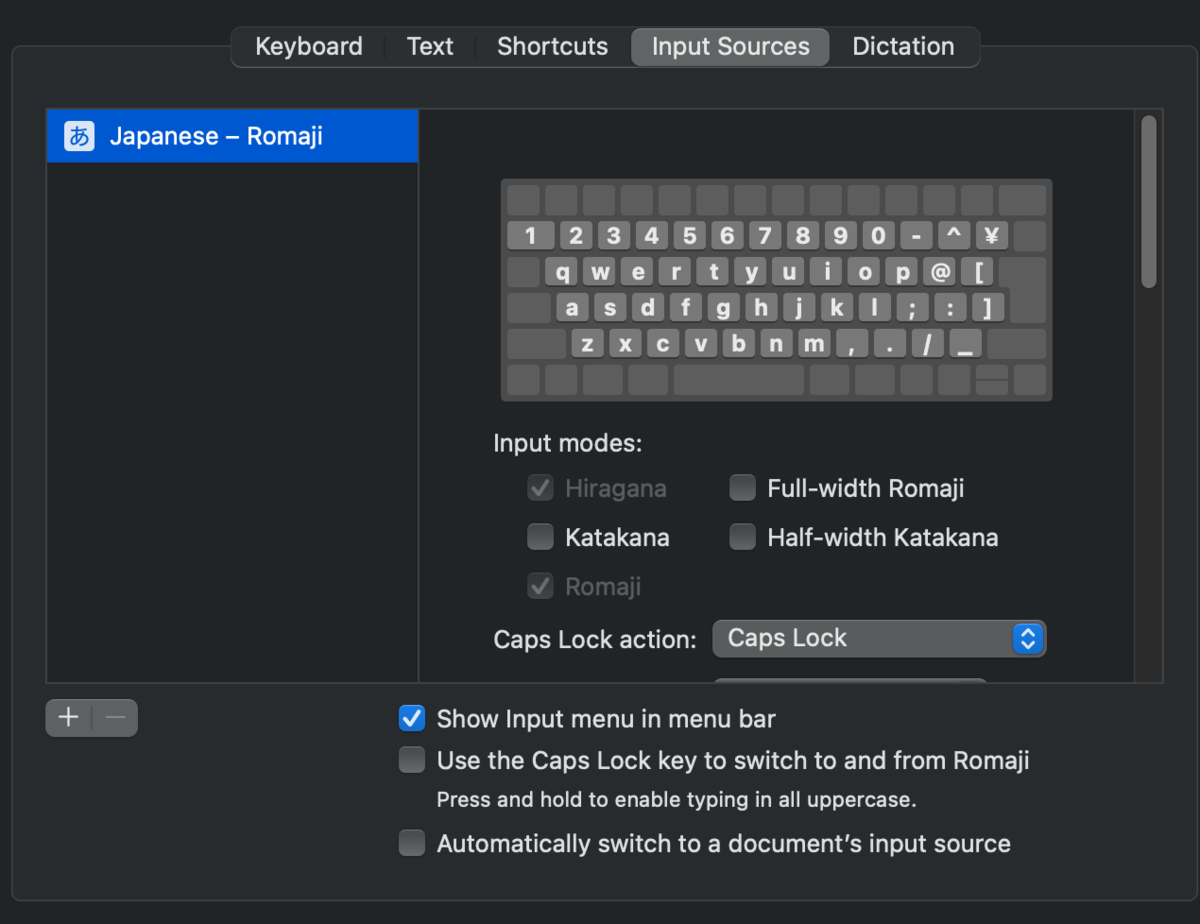This screenshot has width=1200, height=924.
Task: Click the yen key on keyboard preview
Action: [992, 236]
